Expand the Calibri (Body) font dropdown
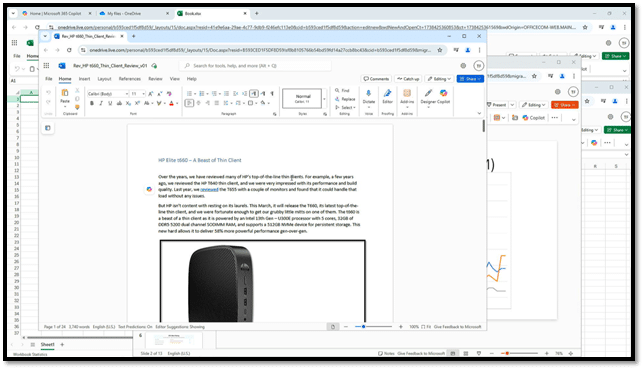644x370 pixels. click(108, 94)
